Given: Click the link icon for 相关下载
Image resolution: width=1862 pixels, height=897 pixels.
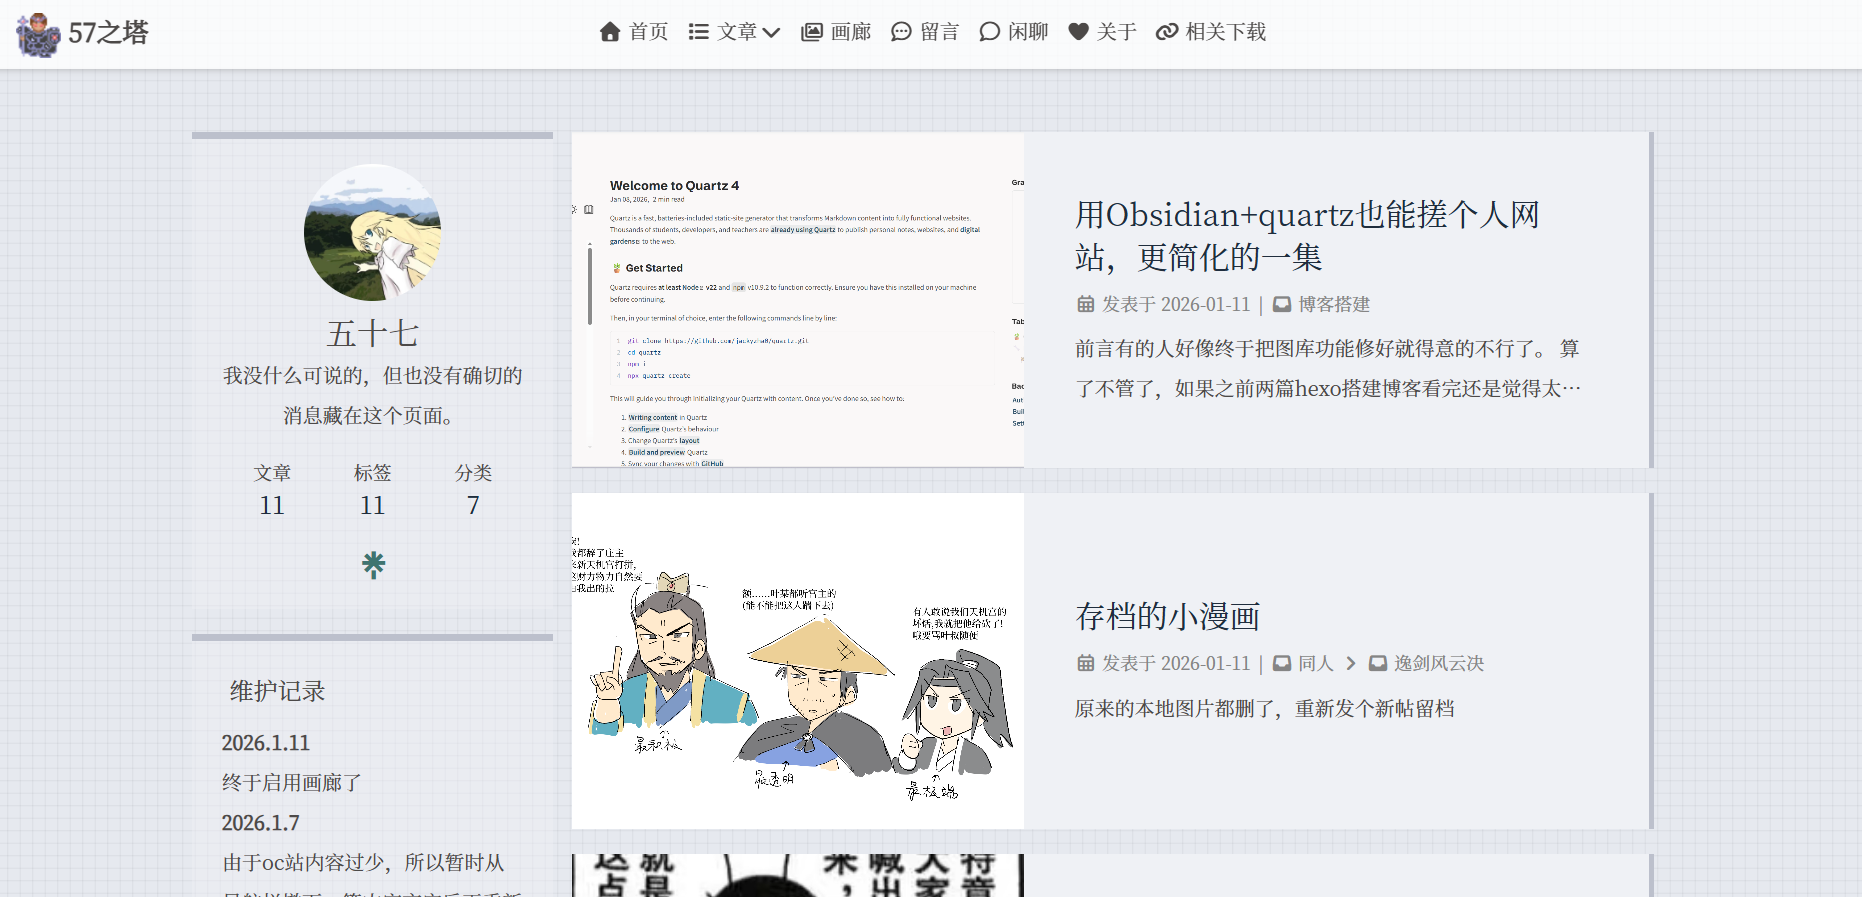Looking at the screenshot, I should (x=1166, y=32).
